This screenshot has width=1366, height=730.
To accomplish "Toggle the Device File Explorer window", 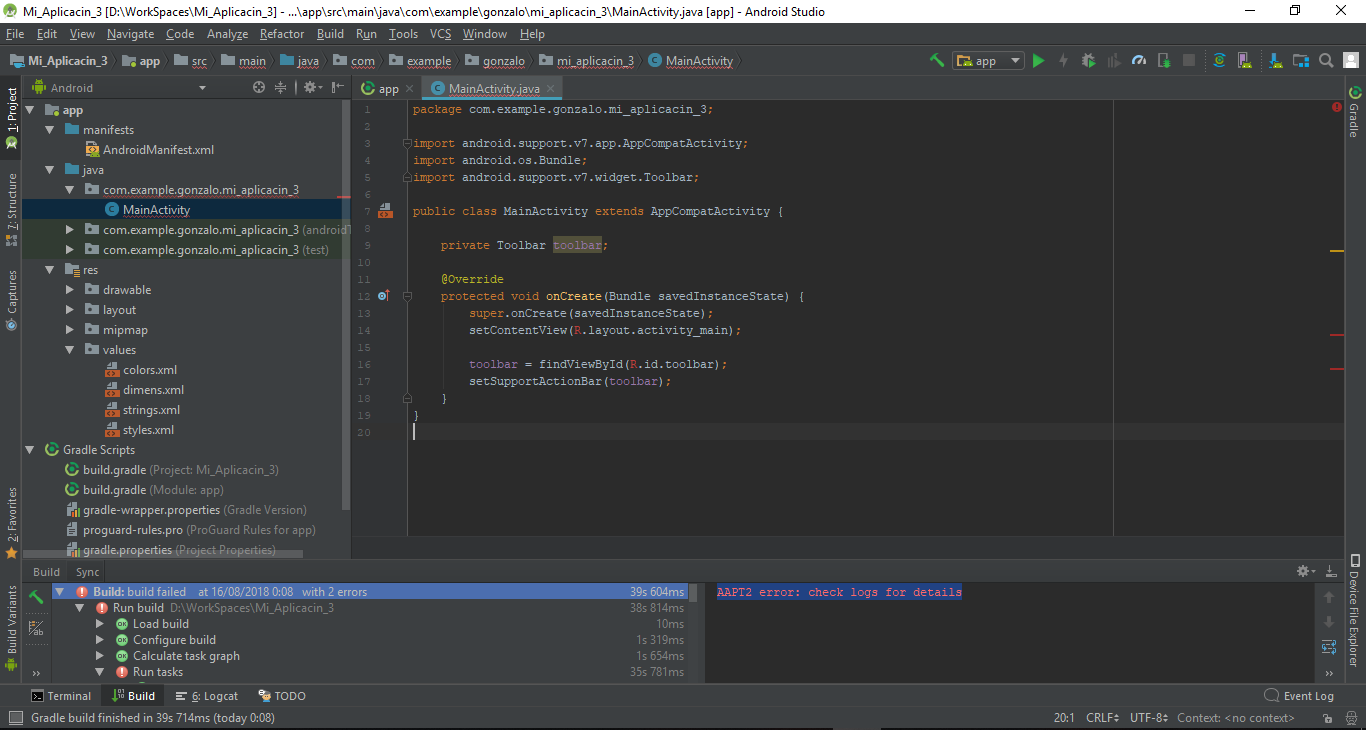I will [1355, 609].
